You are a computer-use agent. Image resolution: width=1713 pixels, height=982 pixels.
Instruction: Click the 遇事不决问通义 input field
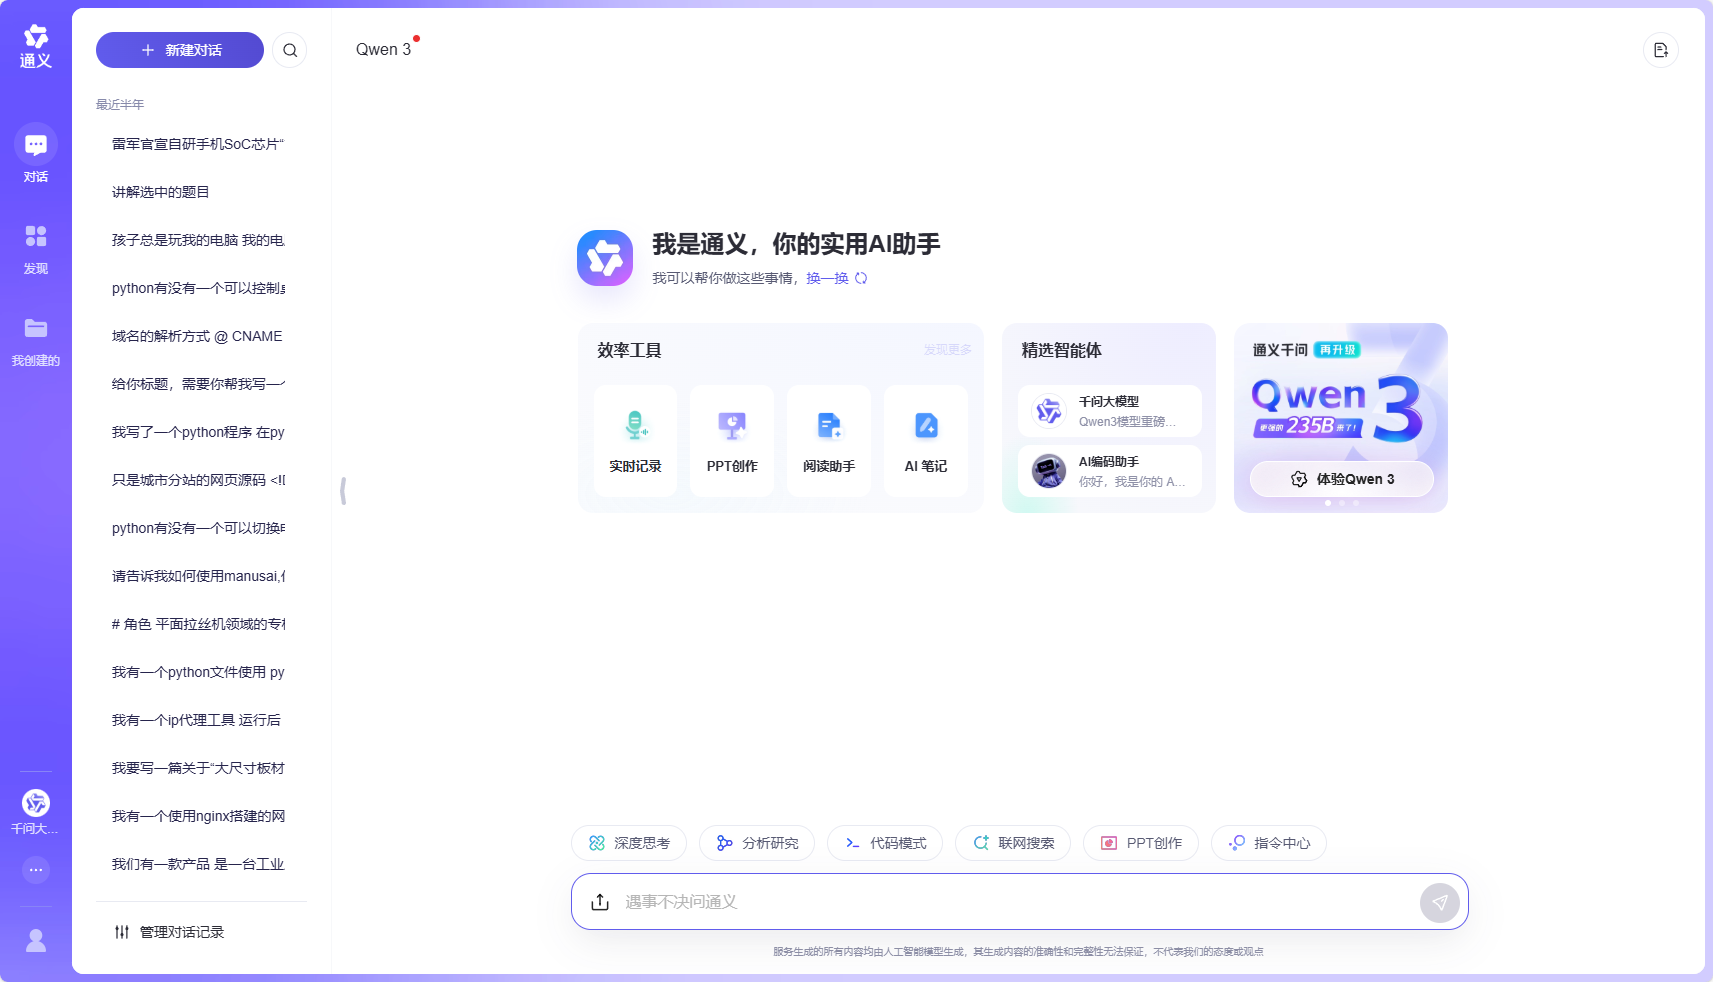pos(1000,901)
